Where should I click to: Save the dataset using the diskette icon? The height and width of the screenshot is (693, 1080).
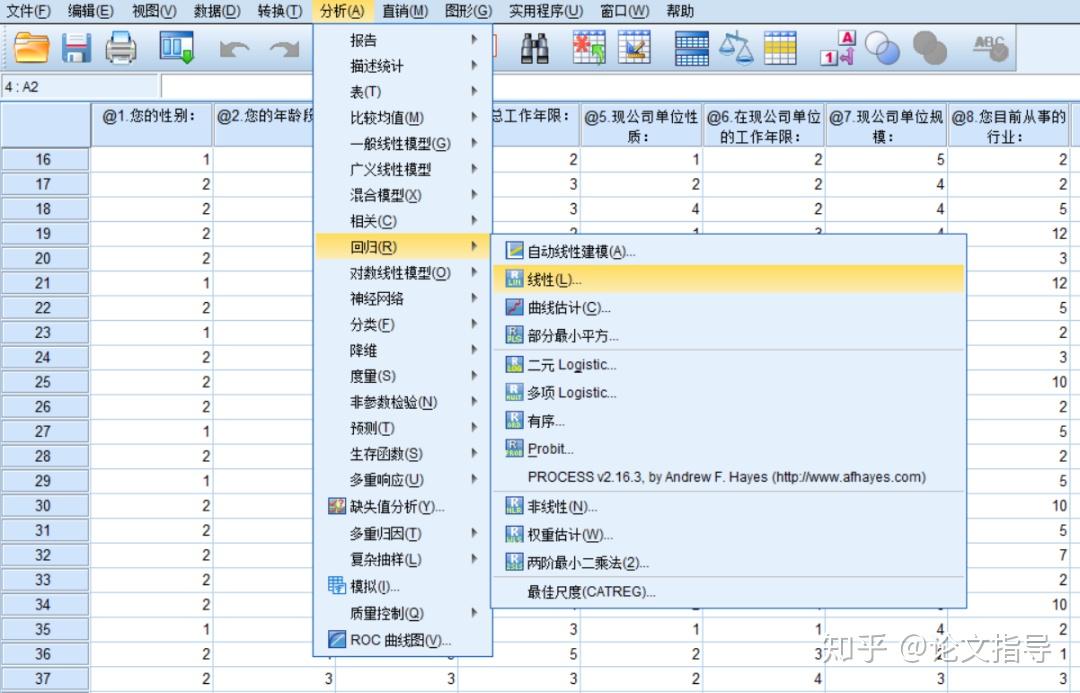[x=77, y=46]
